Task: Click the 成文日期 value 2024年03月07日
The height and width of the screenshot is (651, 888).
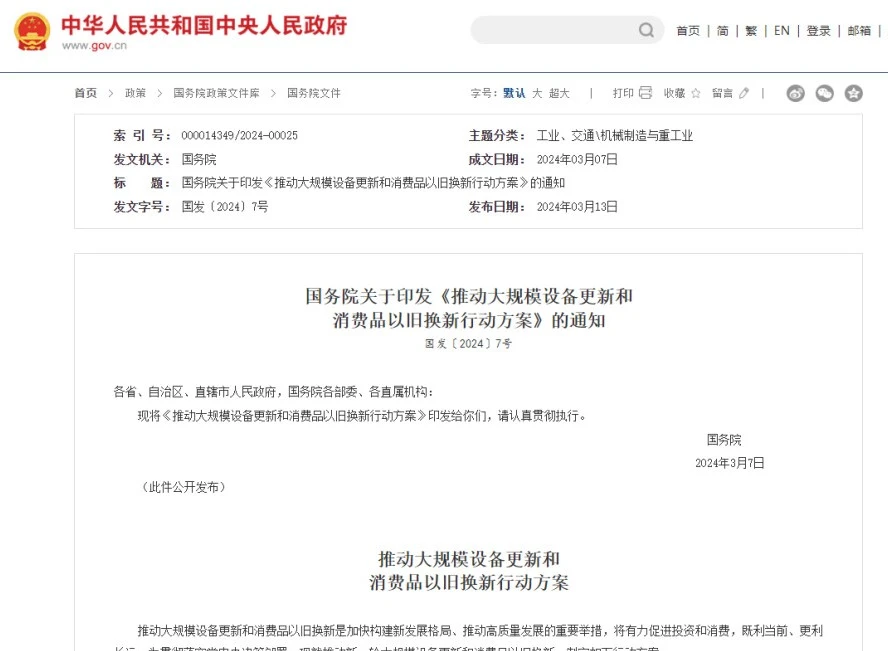Action: [x=577, y=160]
